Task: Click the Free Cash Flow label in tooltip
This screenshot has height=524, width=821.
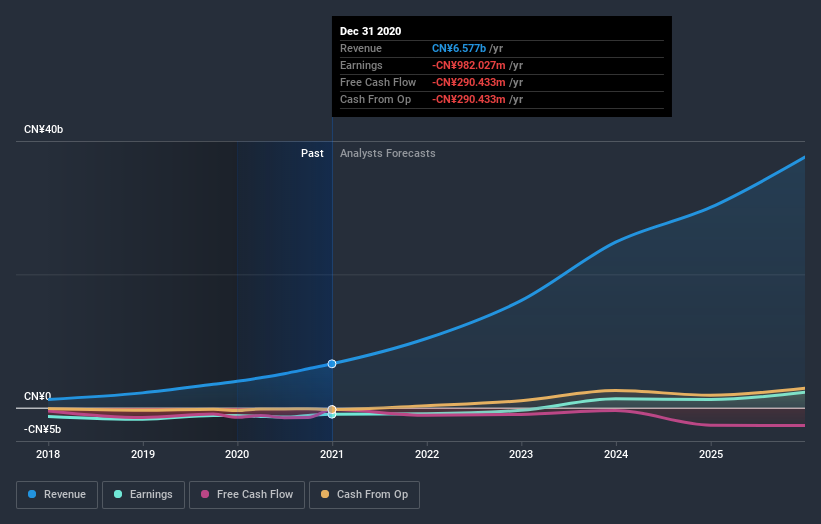Action: (378, 82)
